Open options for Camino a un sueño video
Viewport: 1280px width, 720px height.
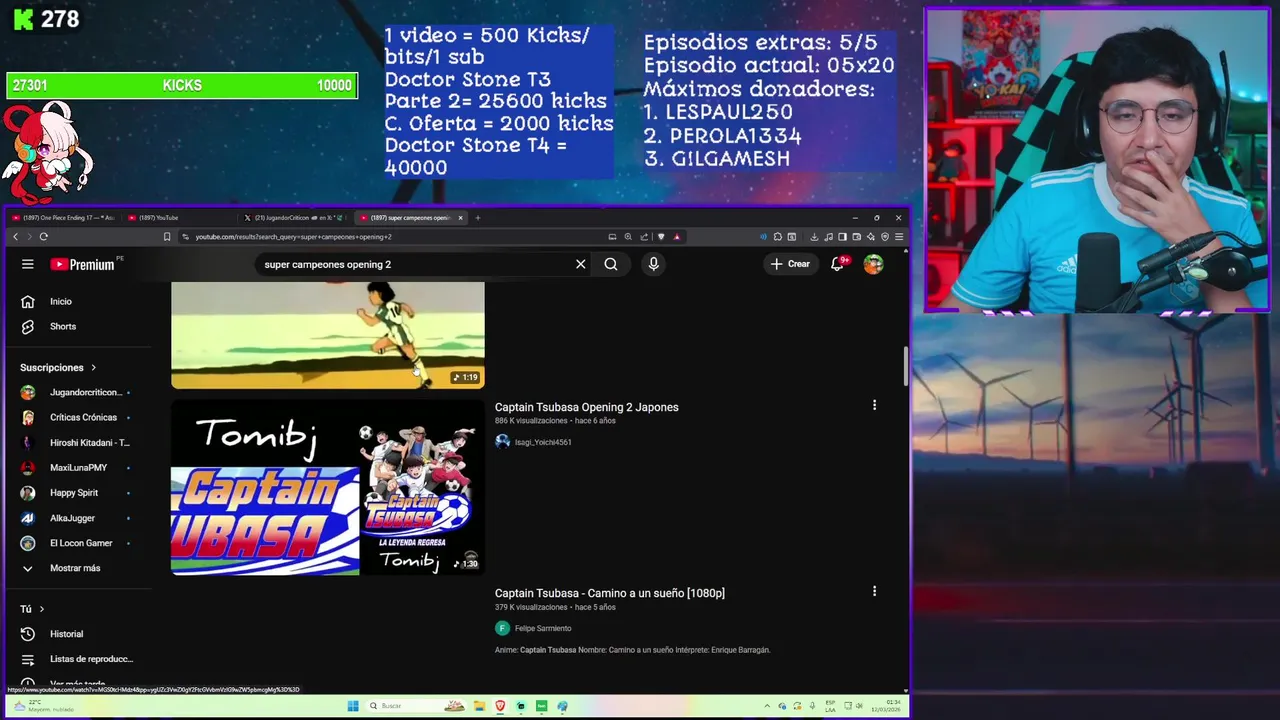click(874, 591)
